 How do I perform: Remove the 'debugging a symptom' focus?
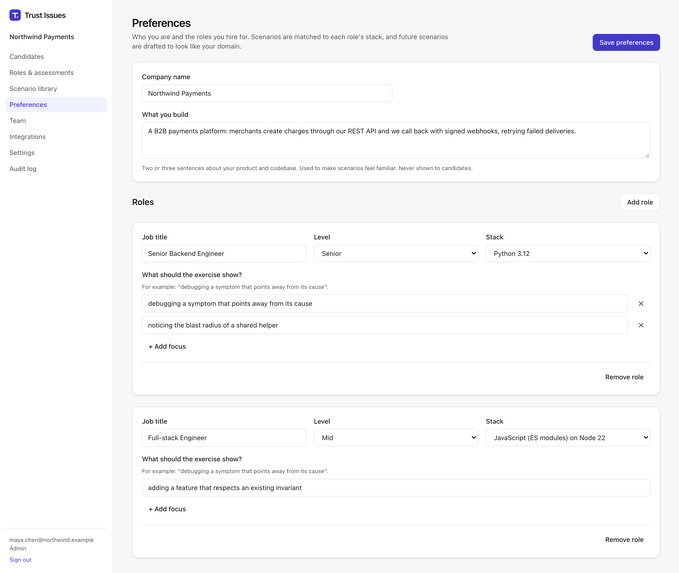pyautogui.click(x=641, y=304)
